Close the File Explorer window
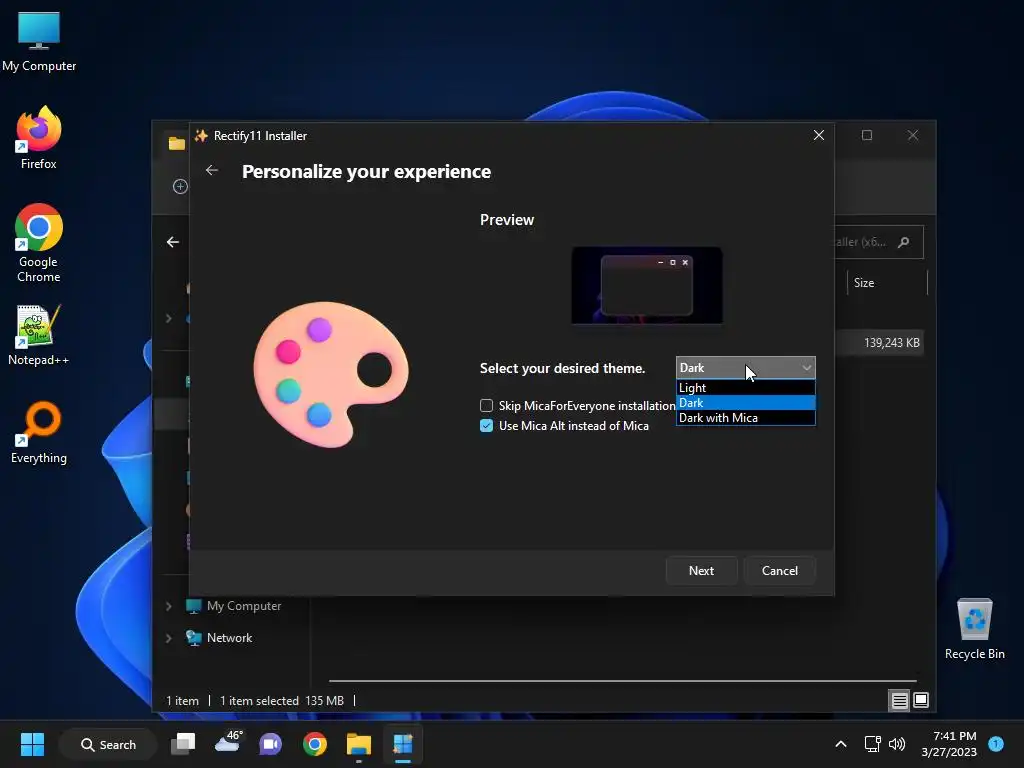The height and width of the screenshot is (768, 1024). 913,135
